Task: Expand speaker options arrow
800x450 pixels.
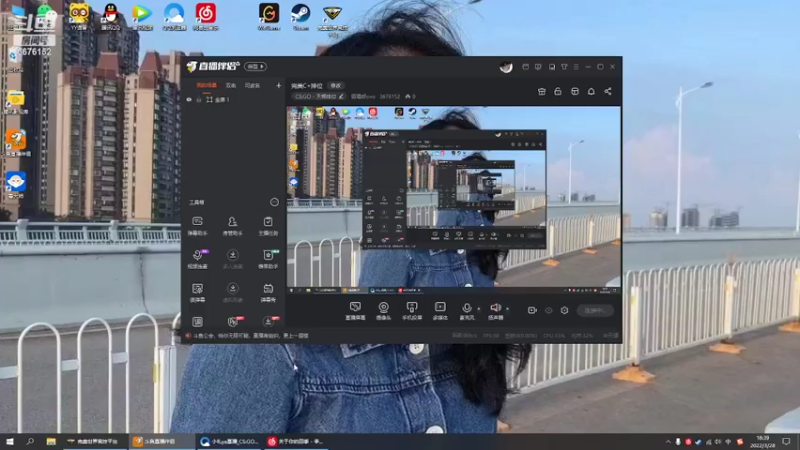Action: [x=507, y=309]
